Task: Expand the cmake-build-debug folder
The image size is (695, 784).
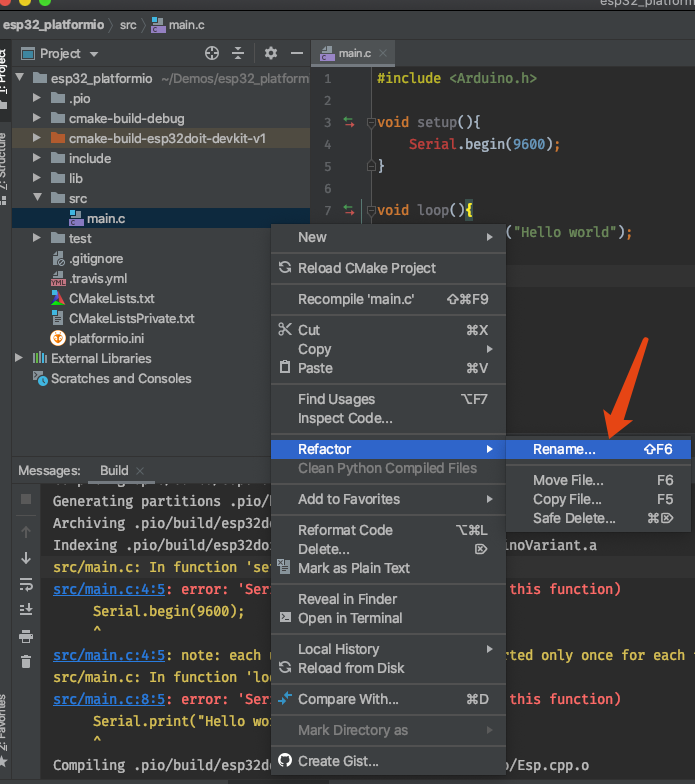Action: tap(37, 118)
